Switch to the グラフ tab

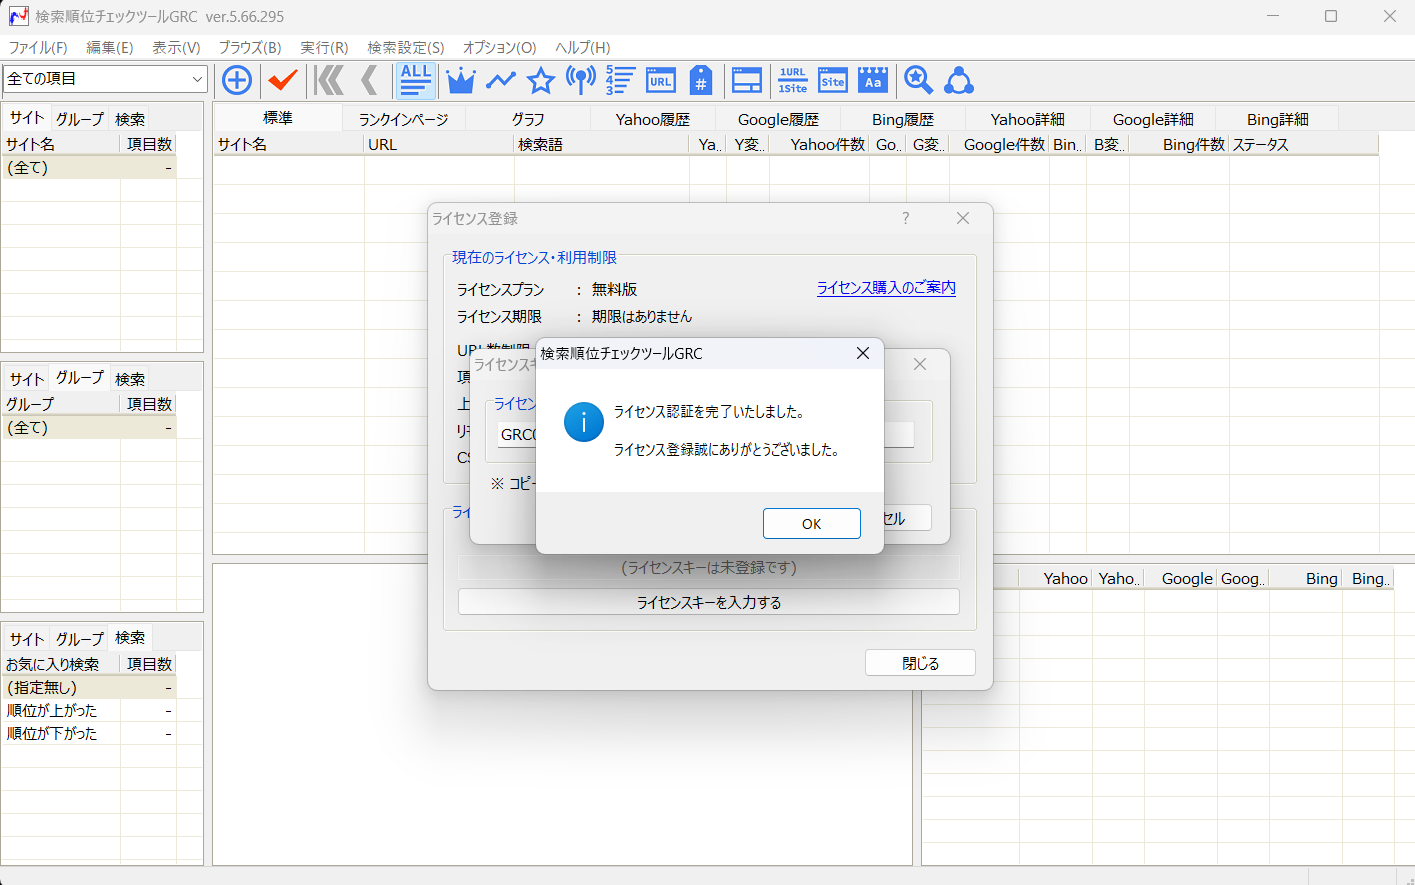(x=528, y=119)
